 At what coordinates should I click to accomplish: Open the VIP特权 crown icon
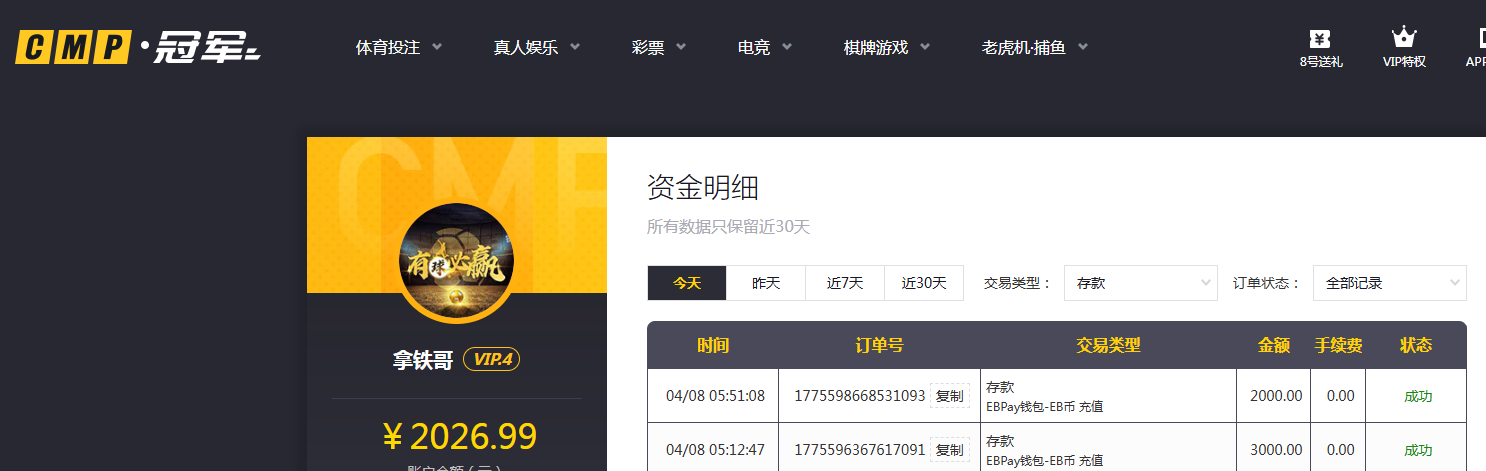(1404, 47)
